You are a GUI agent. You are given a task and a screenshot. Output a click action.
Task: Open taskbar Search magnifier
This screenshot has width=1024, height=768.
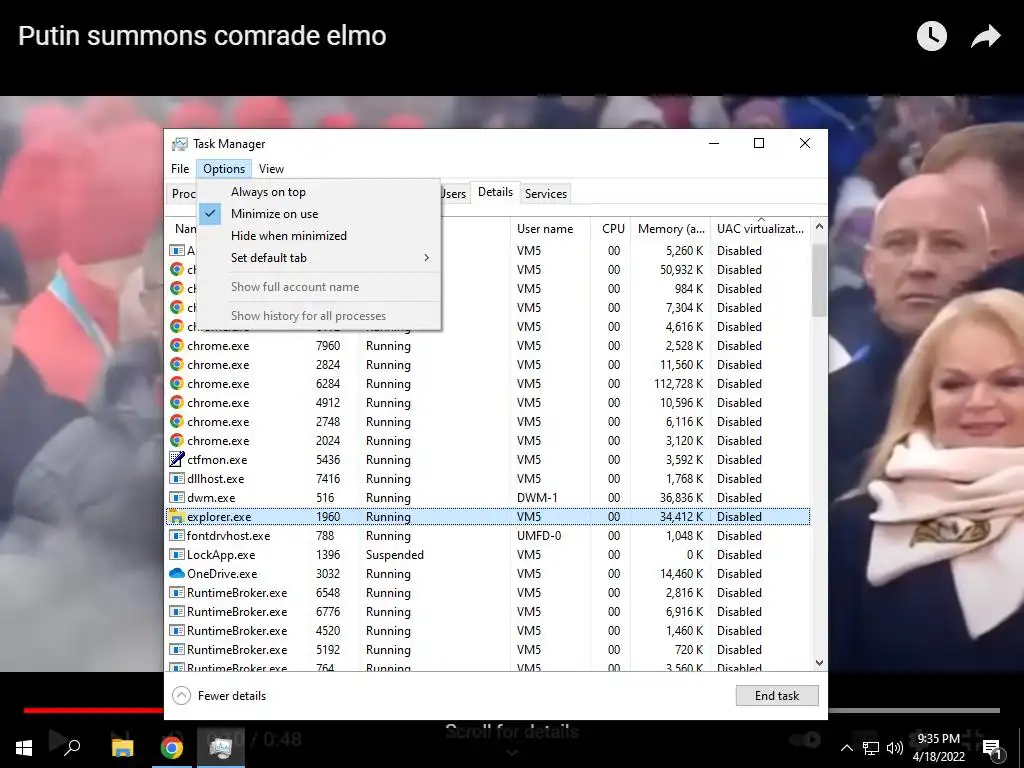coord(72,746)
